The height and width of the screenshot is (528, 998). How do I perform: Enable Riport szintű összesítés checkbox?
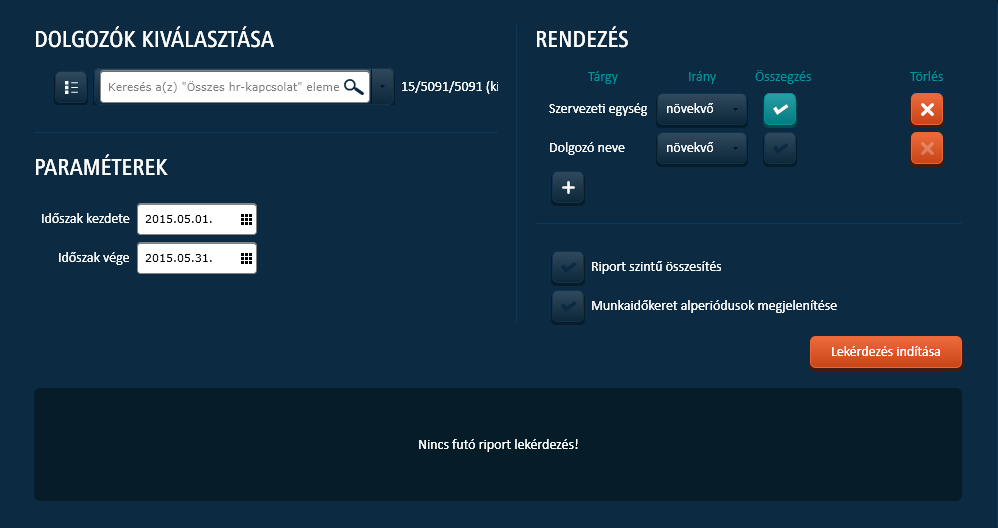tap(568, 267)
